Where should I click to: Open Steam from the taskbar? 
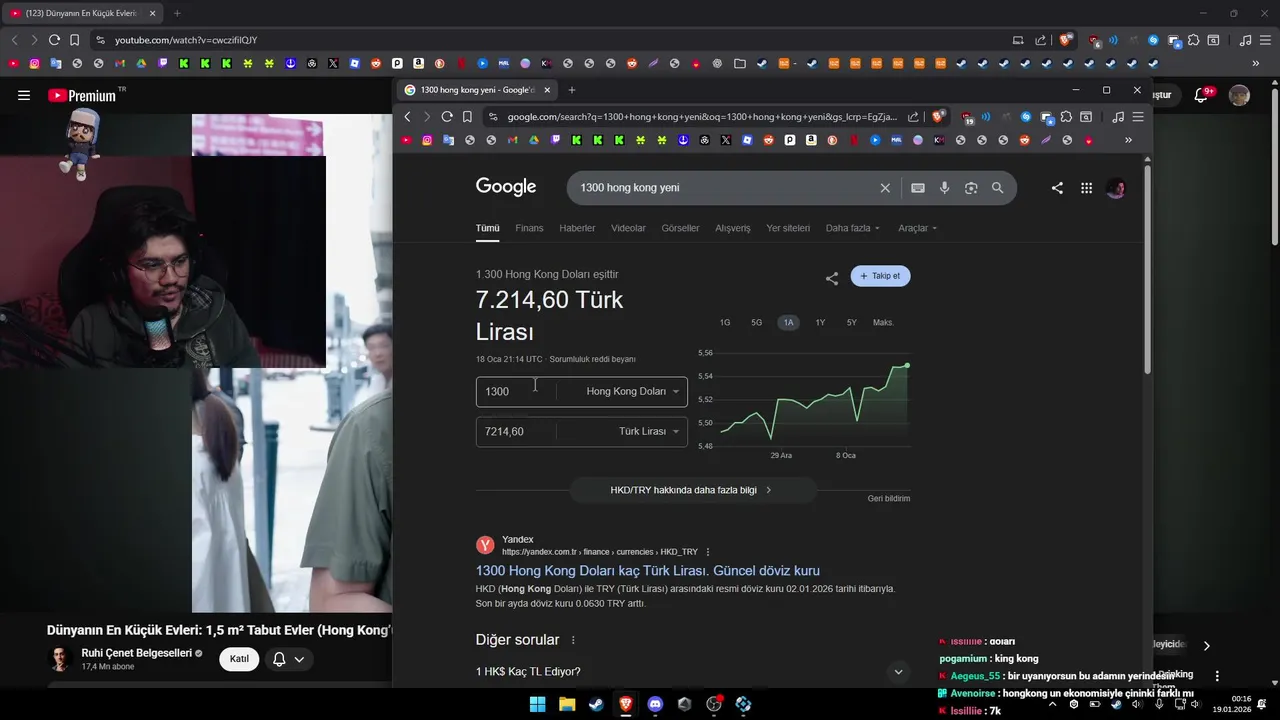click(x=596, y=704)
